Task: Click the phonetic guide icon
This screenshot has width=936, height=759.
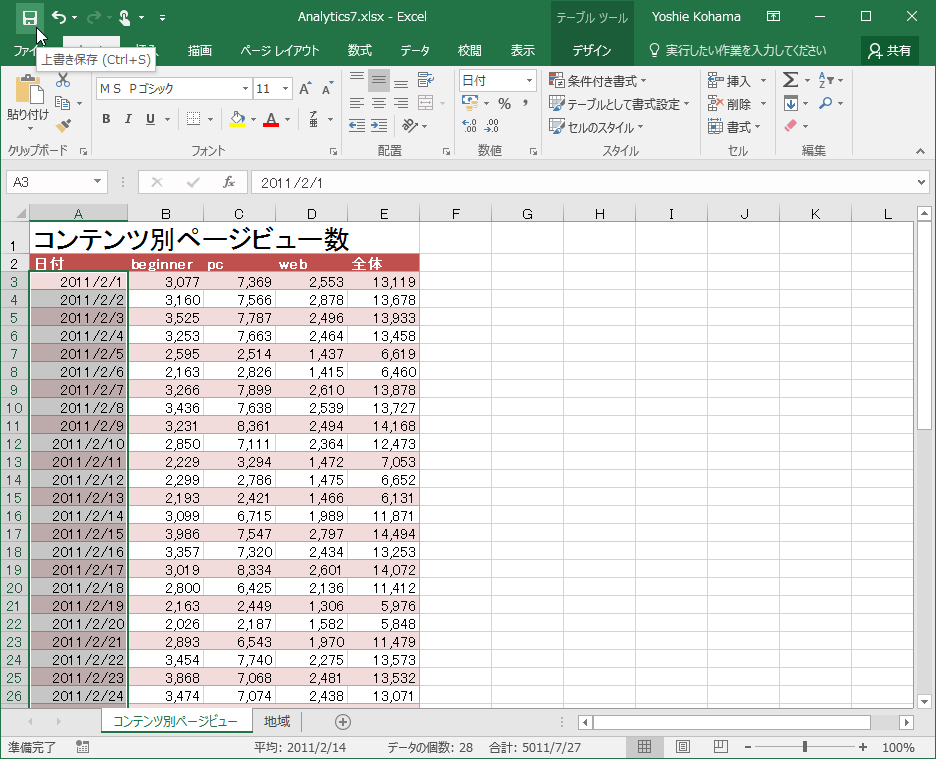Action: point(313,119)
